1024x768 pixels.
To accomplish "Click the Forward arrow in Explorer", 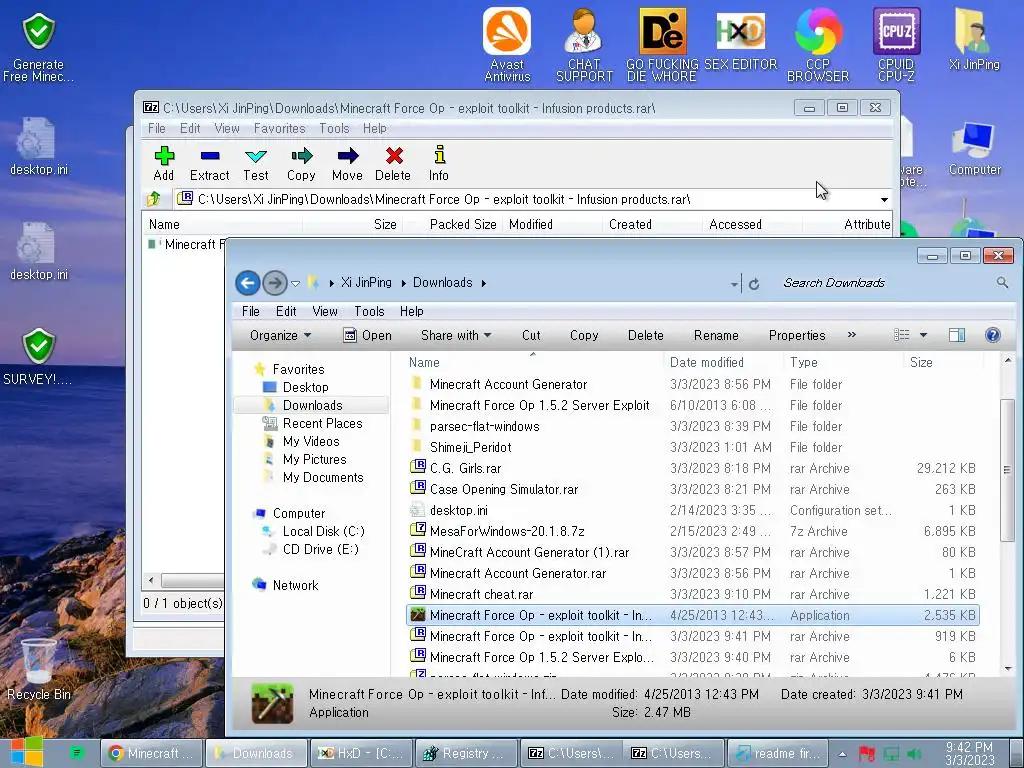I will pyautogui.click(x=275, y=283).
